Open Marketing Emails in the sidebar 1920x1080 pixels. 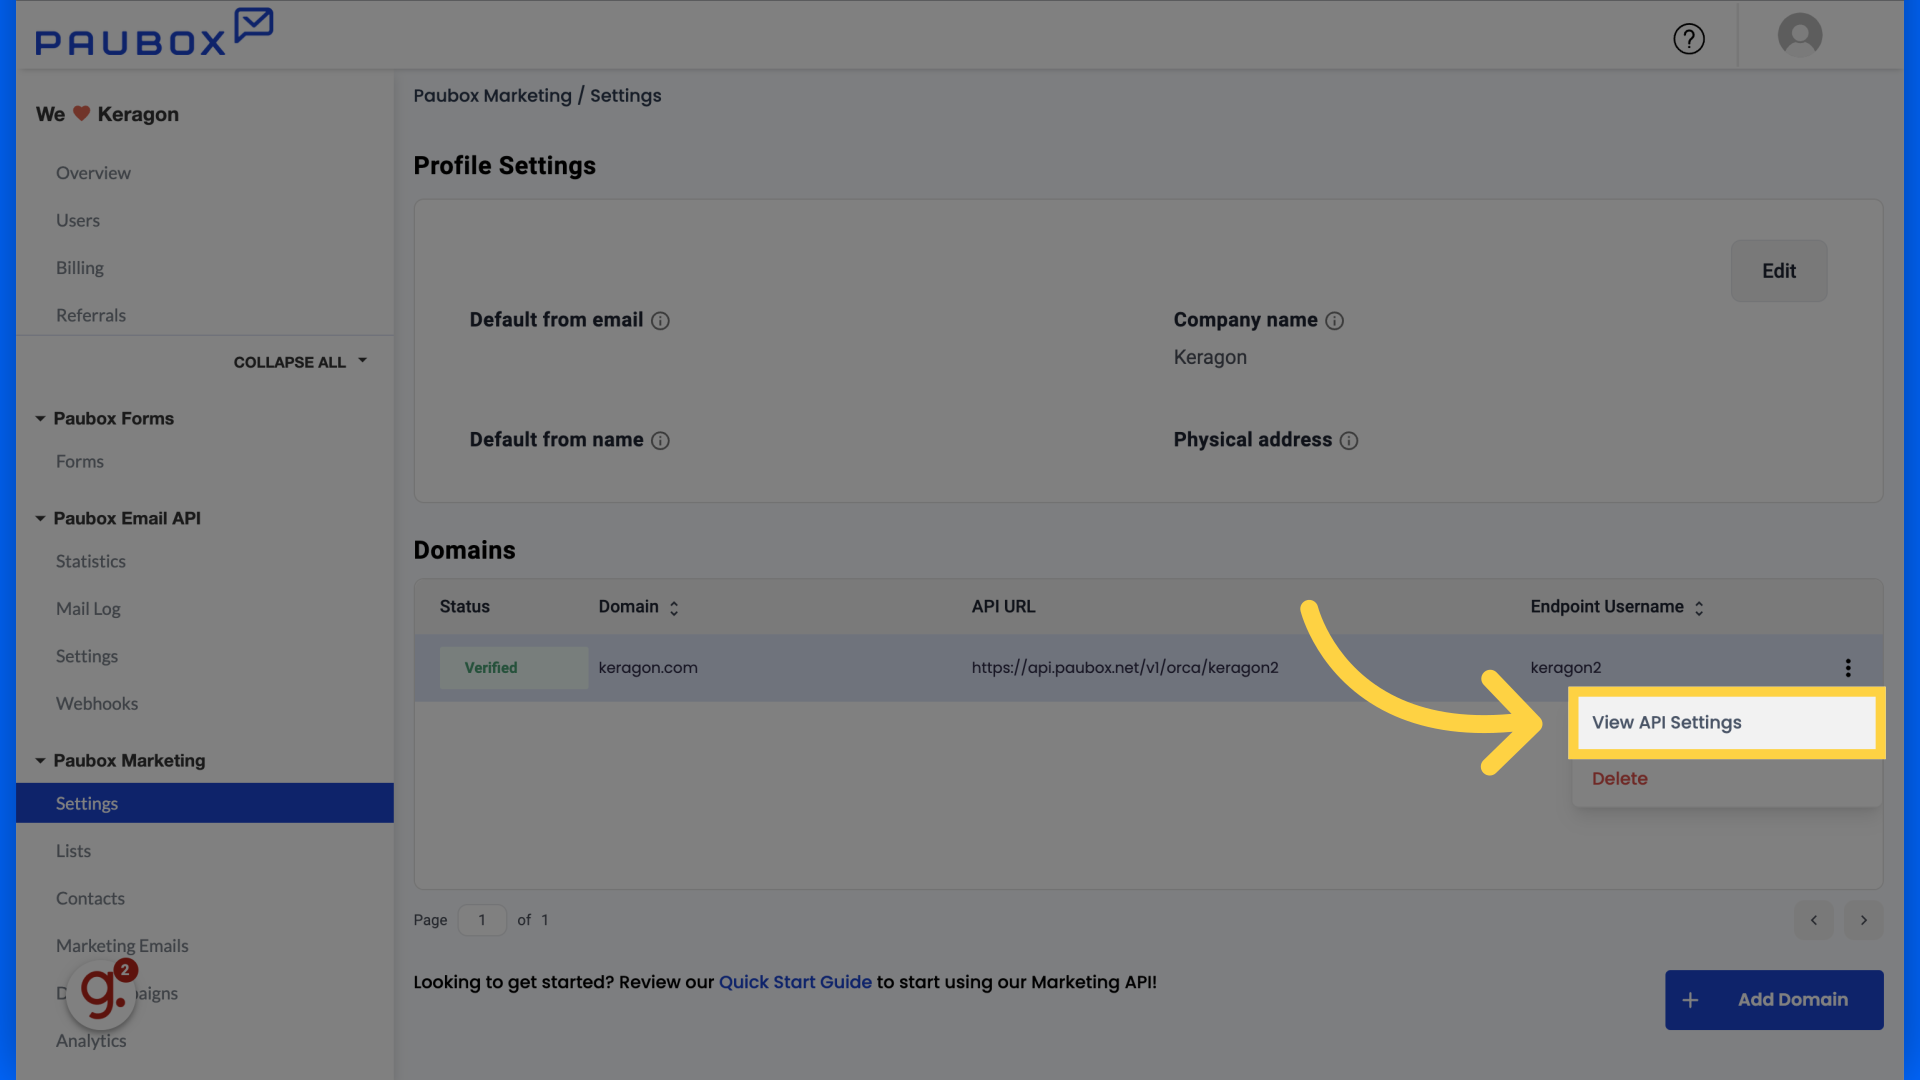(x=122, y=946)
